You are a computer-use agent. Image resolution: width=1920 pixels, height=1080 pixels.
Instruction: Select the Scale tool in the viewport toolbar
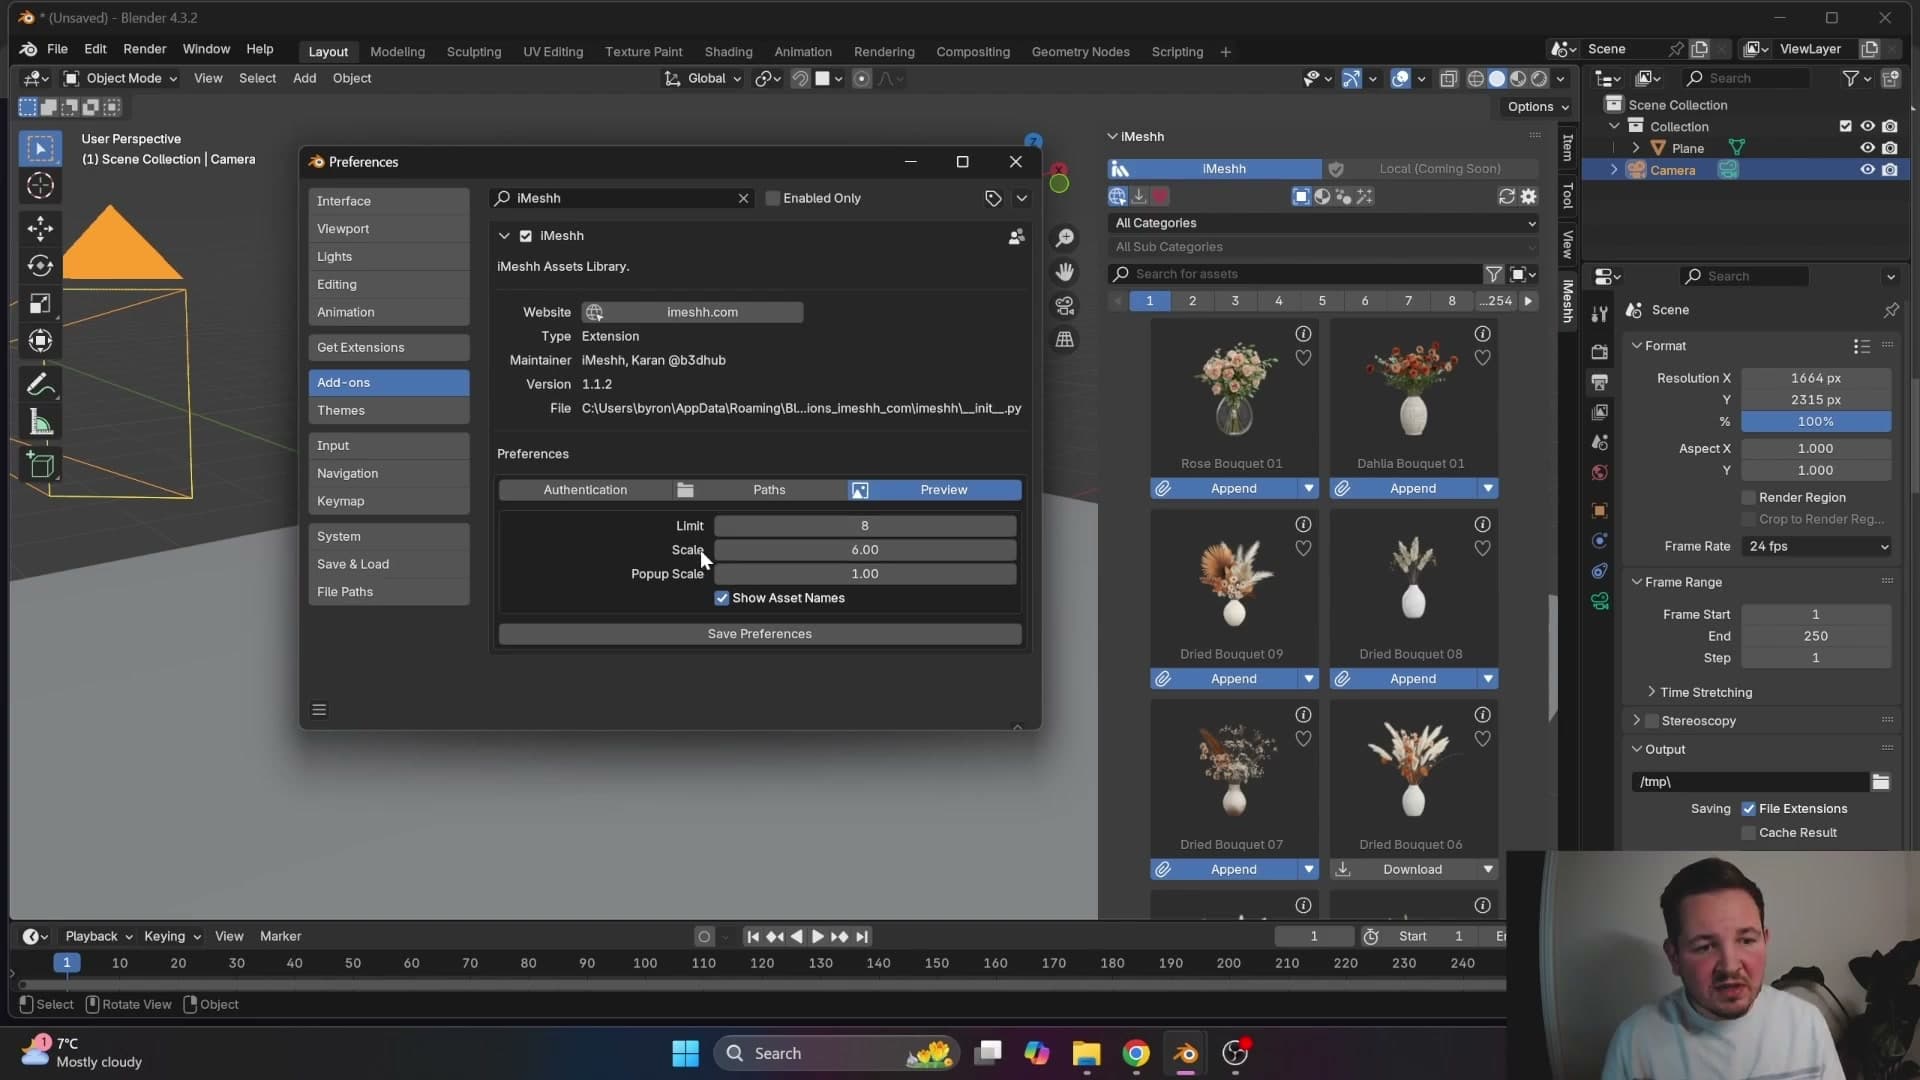(41, 304)
